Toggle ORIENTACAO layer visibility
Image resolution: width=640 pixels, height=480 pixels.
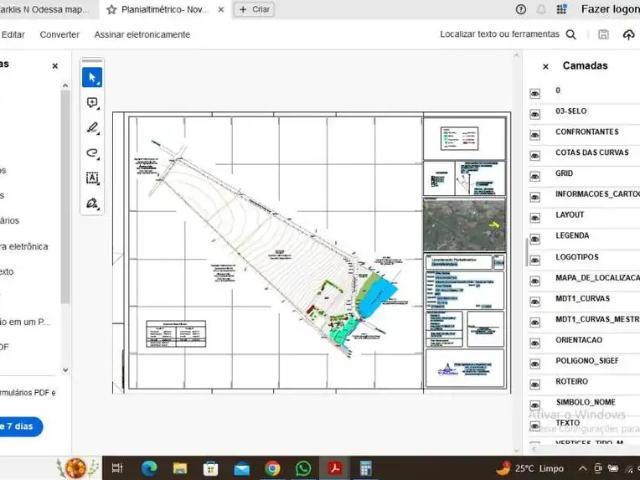tap(535, 343)
